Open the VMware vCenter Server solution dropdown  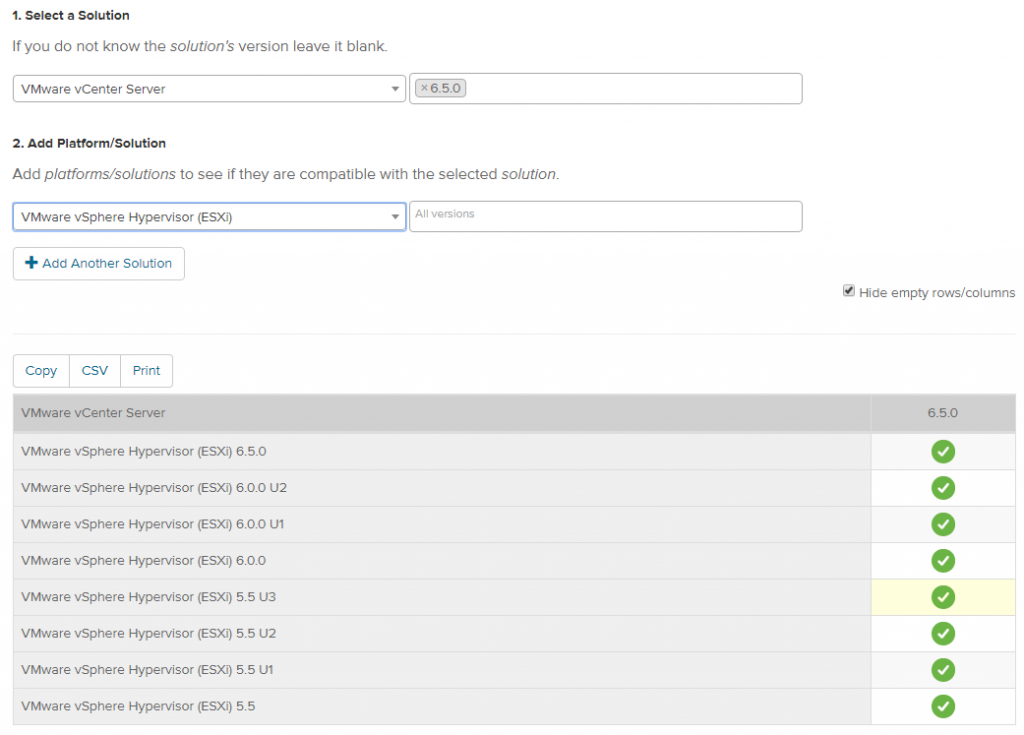[209, 89]
